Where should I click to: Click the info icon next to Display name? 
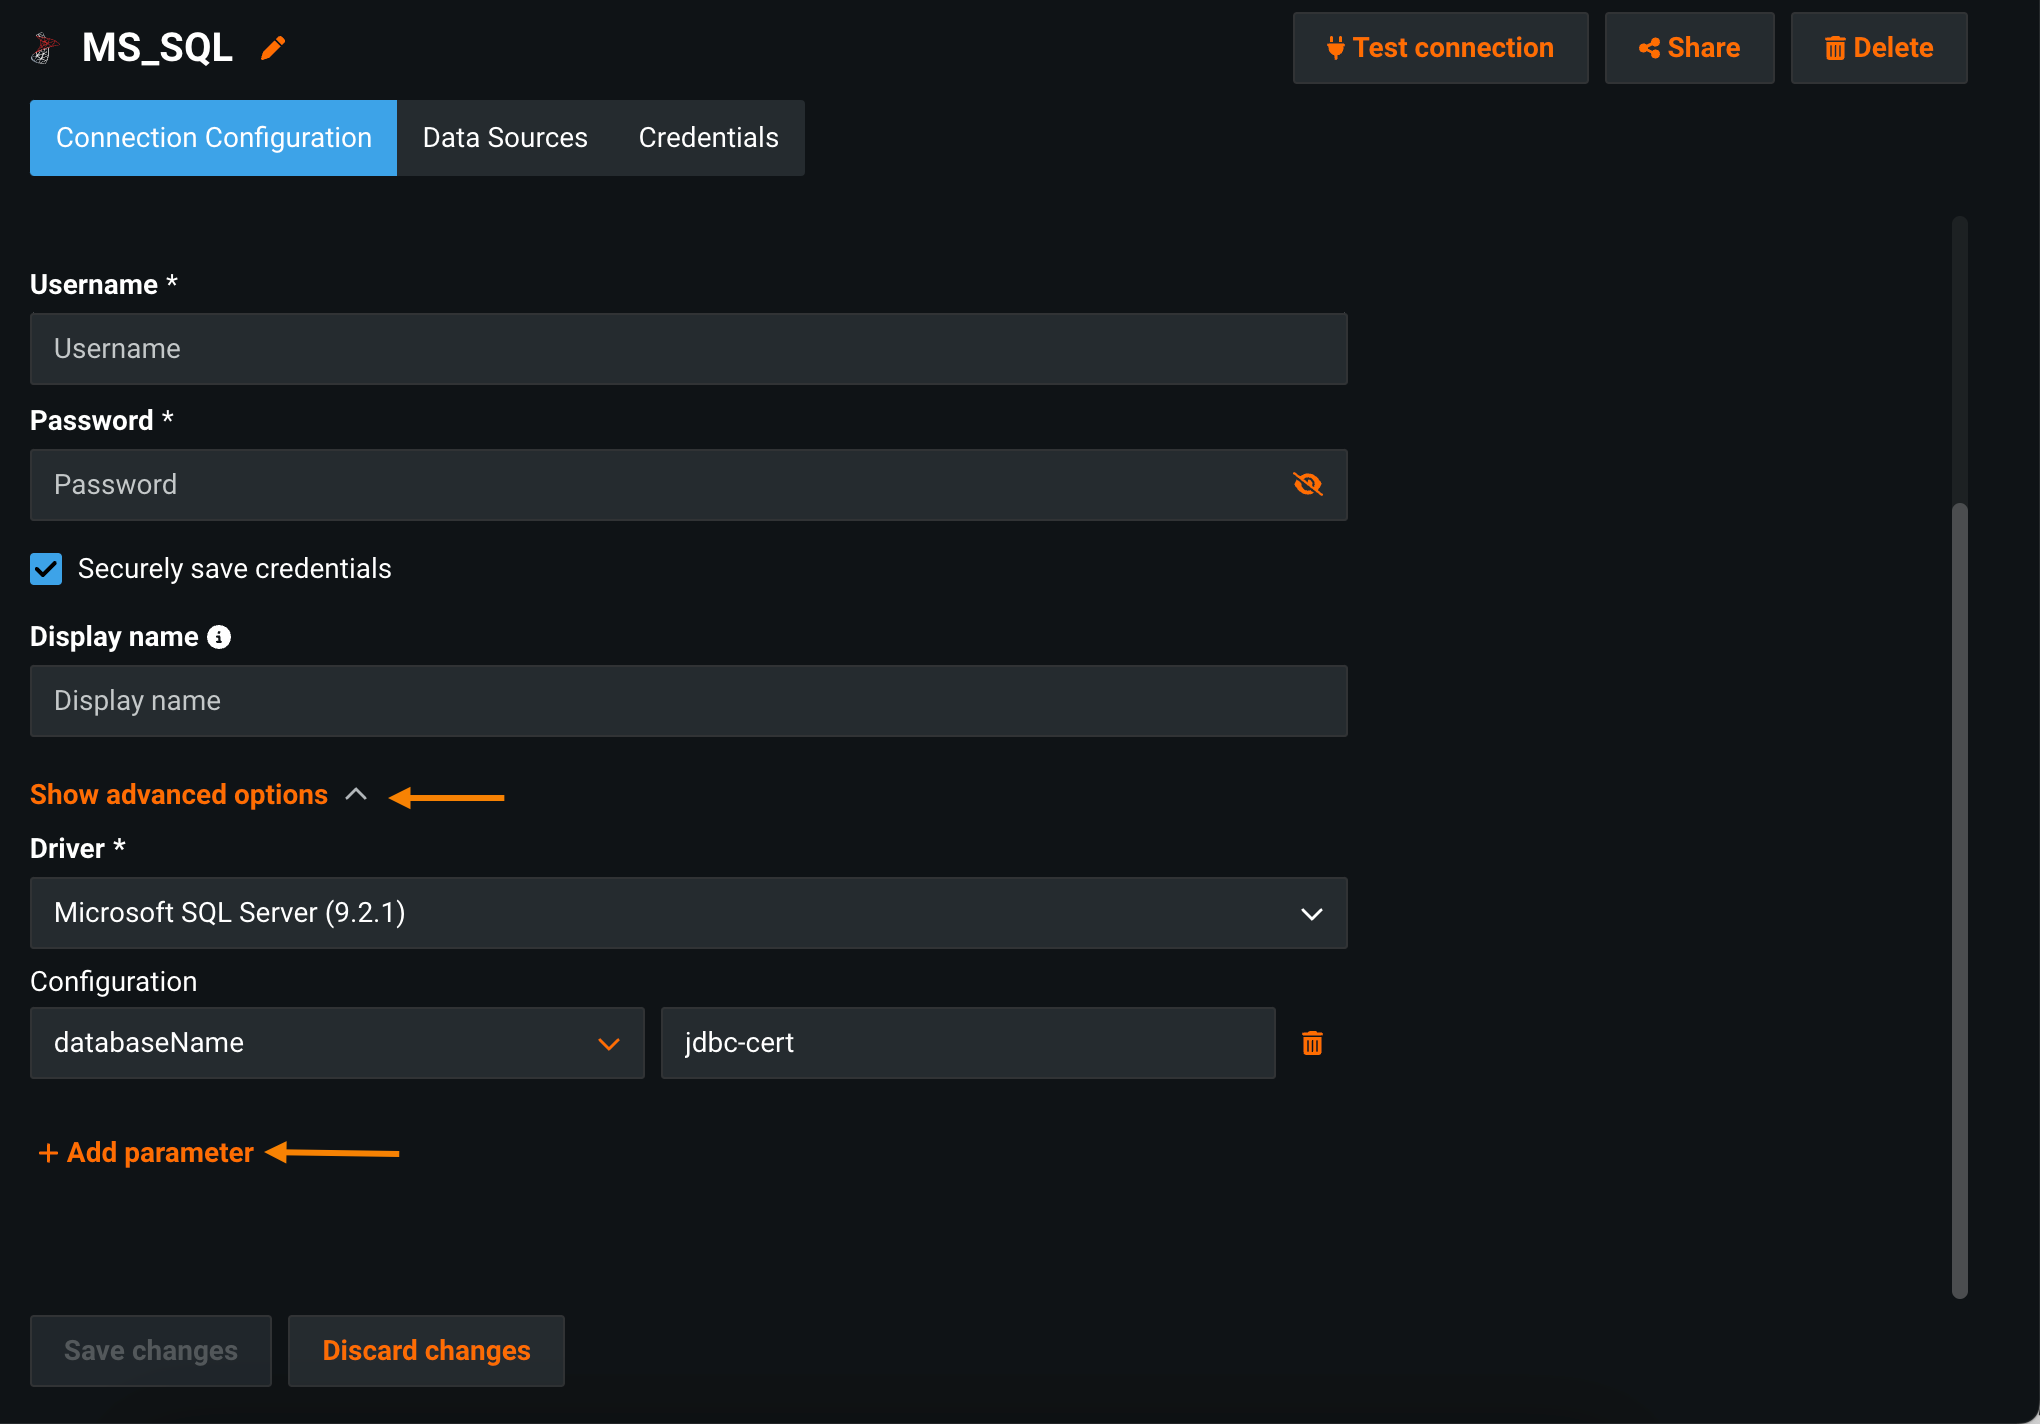point(219,637)
